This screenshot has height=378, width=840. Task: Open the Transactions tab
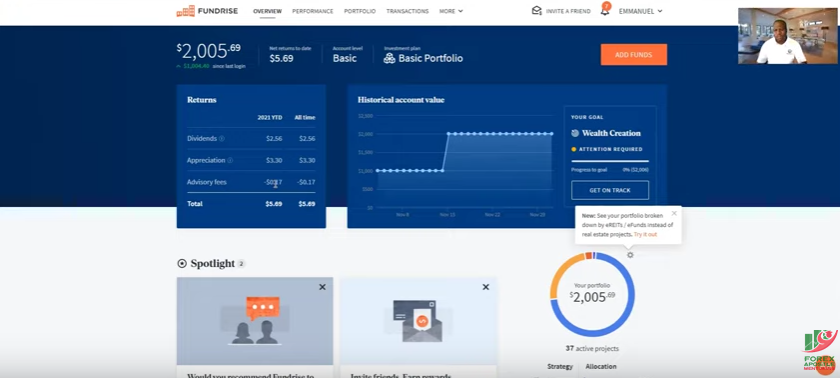point(407,11)
